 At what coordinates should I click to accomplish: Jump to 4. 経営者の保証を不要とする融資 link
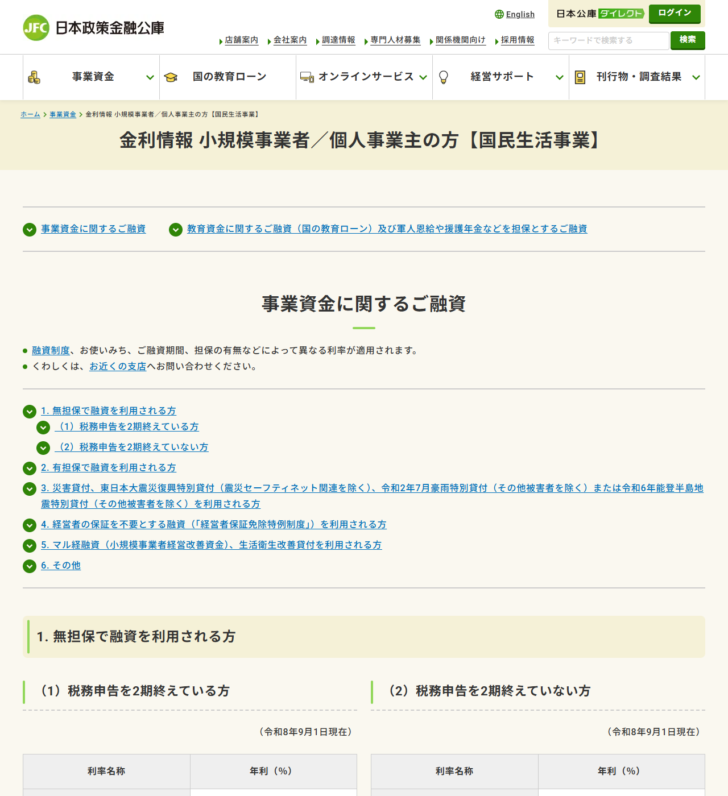[x=214, y=524]
